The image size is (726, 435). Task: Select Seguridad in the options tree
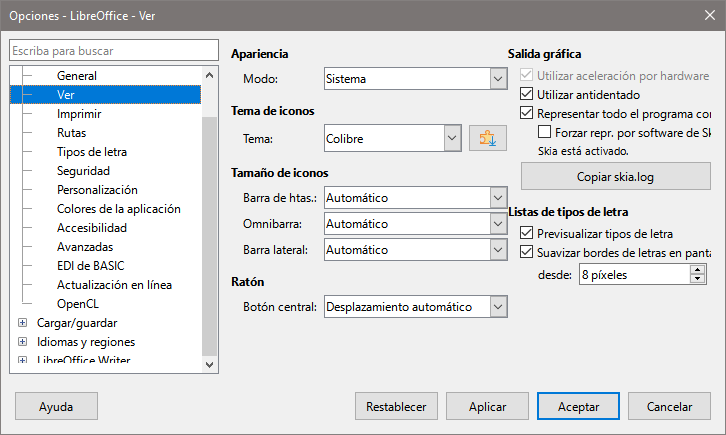click(83, 170)
